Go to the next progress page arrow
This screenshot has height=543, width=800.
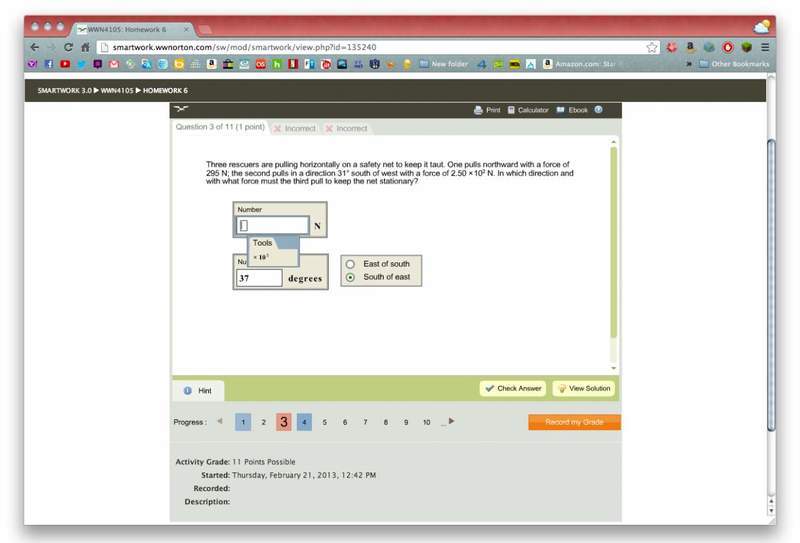tap(451, 422)
